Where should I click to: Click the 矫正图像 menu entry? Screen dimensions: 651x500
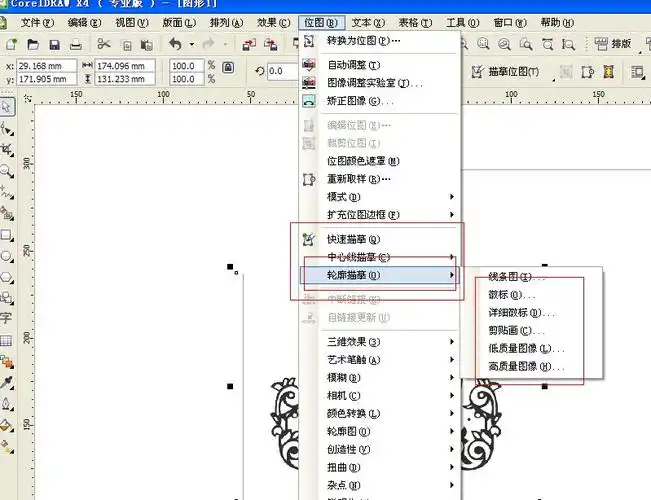(379, 101)
